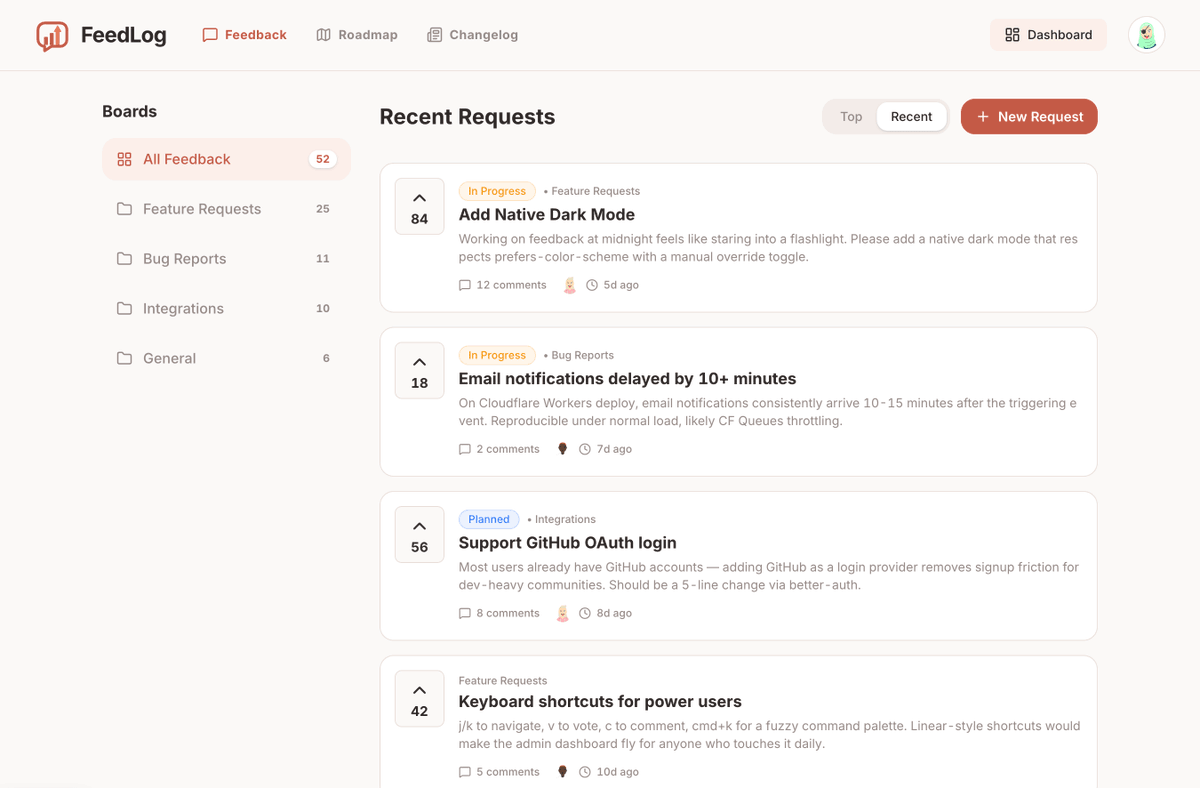Select the General board
1200x788 pixels.
[x=226, y=358]
